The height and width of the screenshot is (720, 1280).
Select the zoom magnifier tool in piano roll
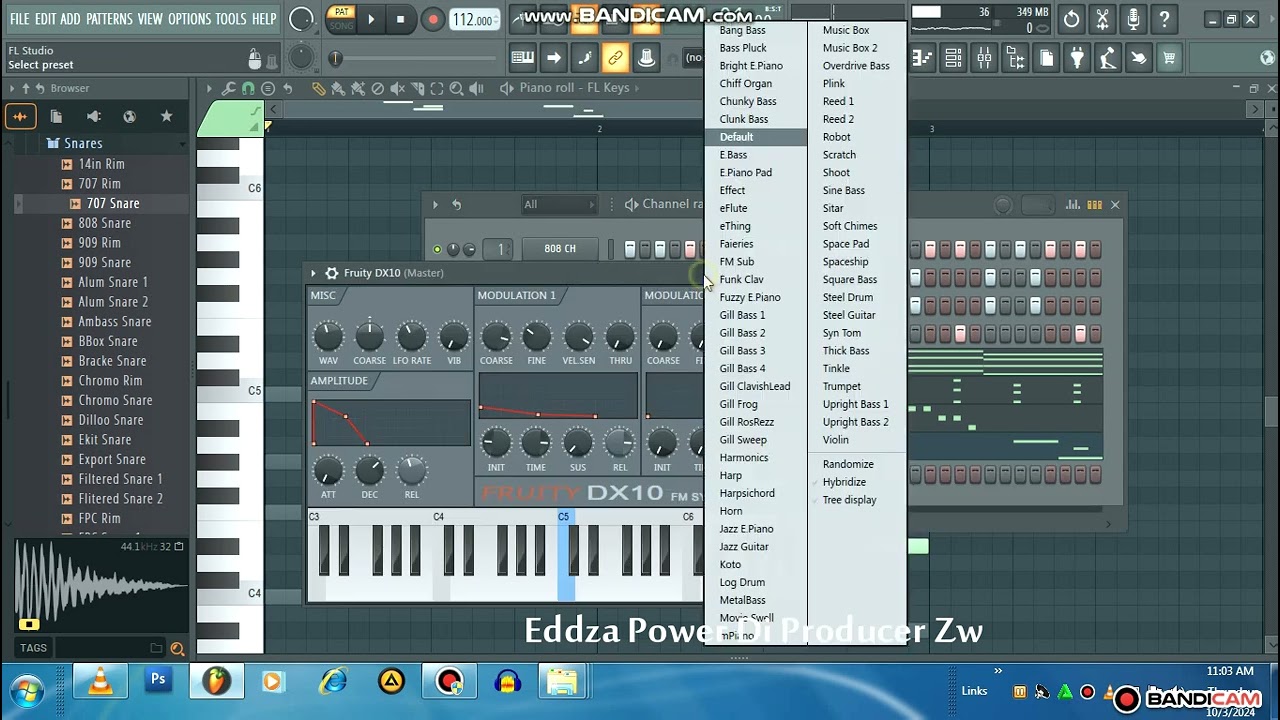[x=458, y=88]
